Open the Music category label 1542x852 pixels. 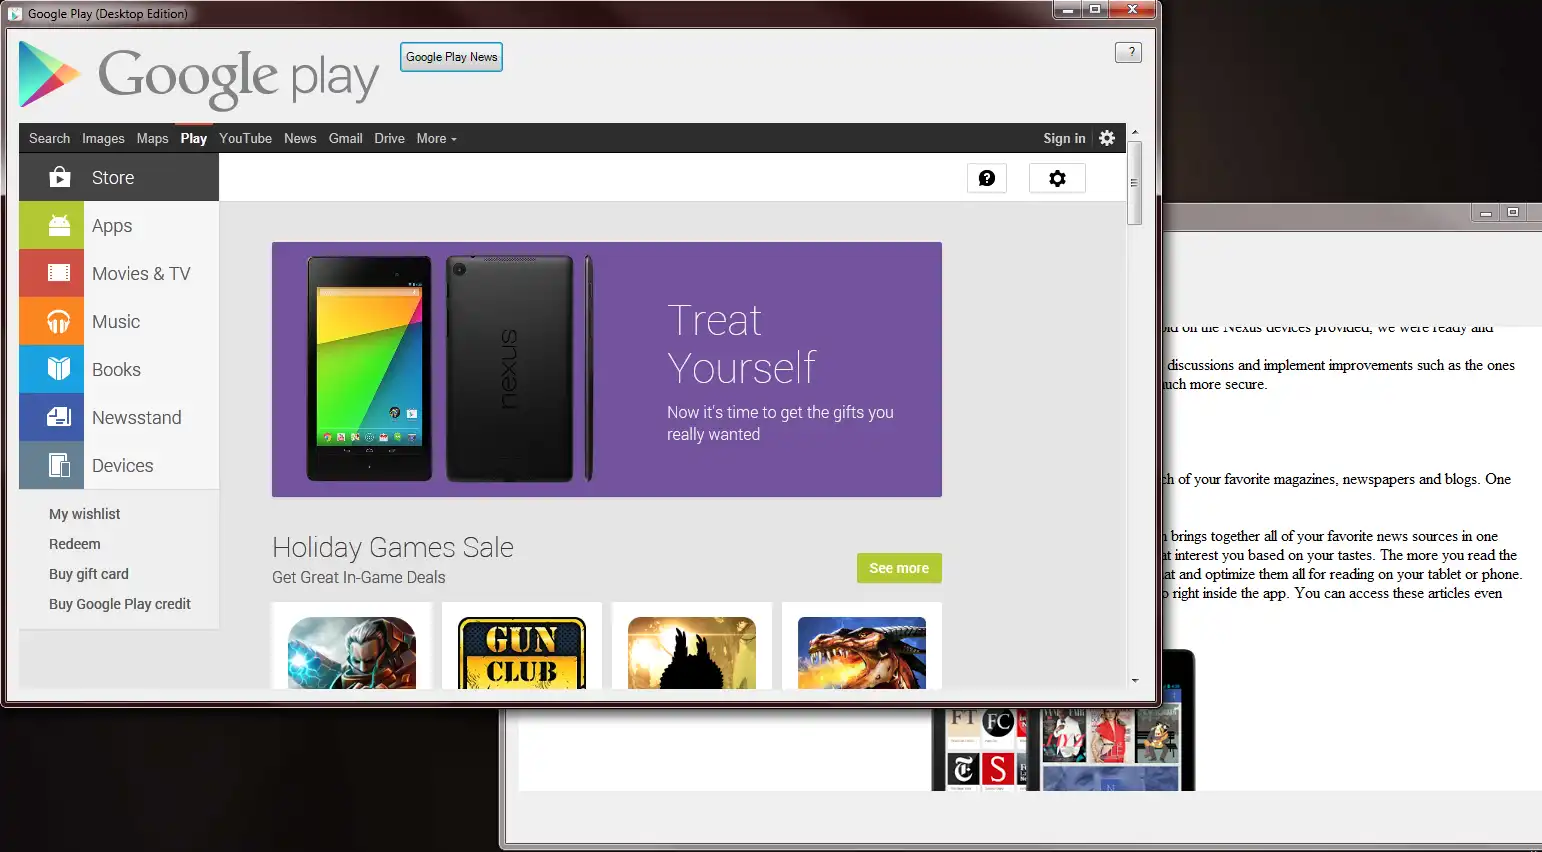pyautogui.click(x=116, y=321)
